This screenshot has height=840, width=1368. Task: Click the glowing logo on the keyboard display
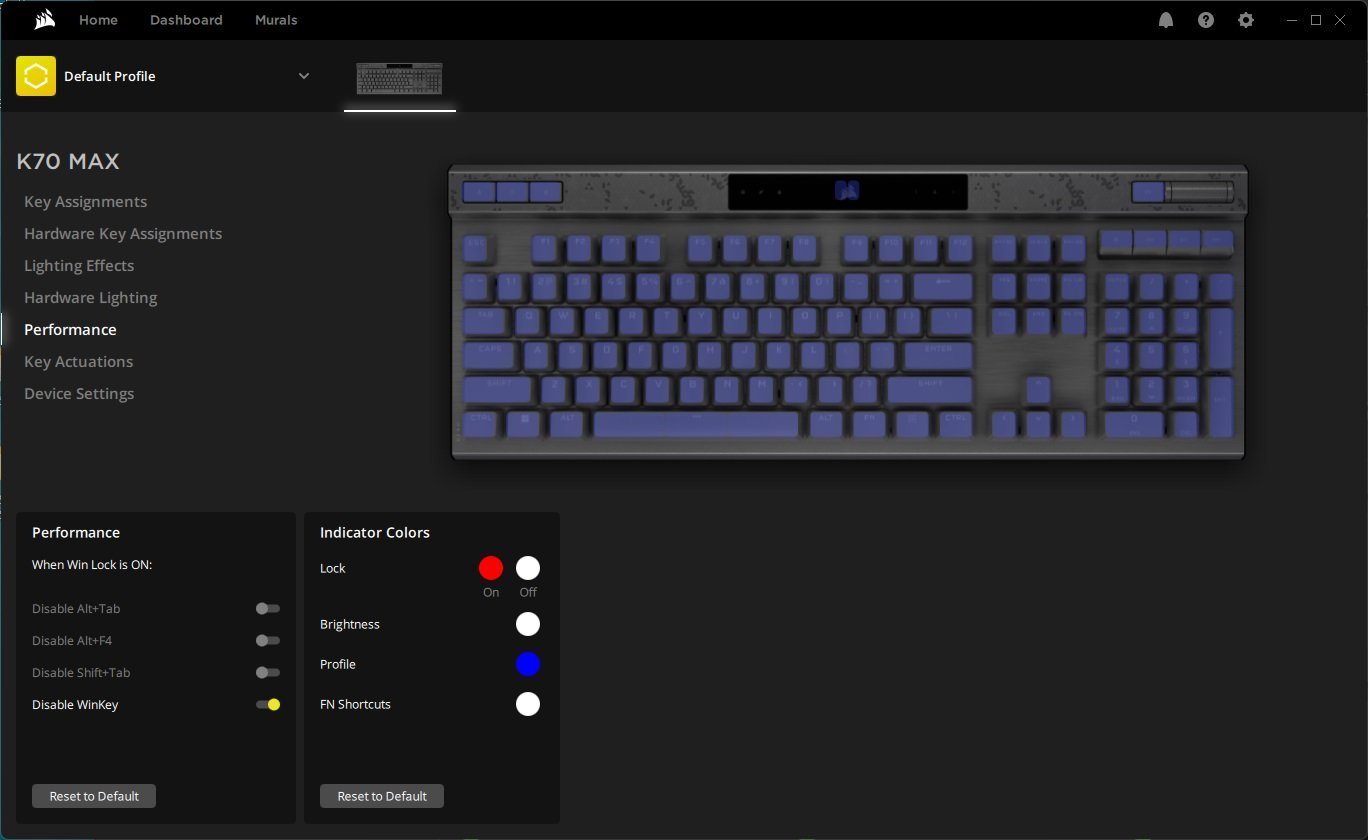click(847, 191)
